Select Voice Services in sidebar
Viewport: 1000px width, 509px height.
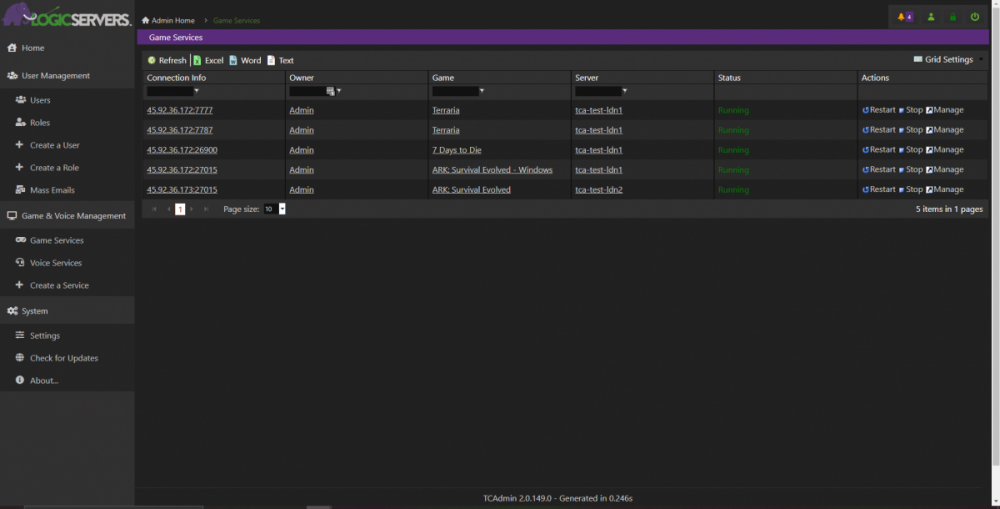coord(55,263)
